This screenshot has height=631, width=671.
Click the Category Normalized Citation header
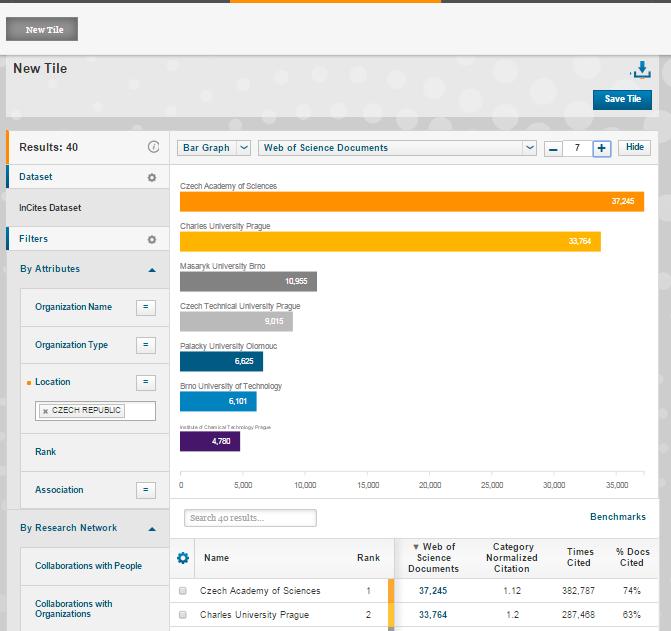[512, 558]
